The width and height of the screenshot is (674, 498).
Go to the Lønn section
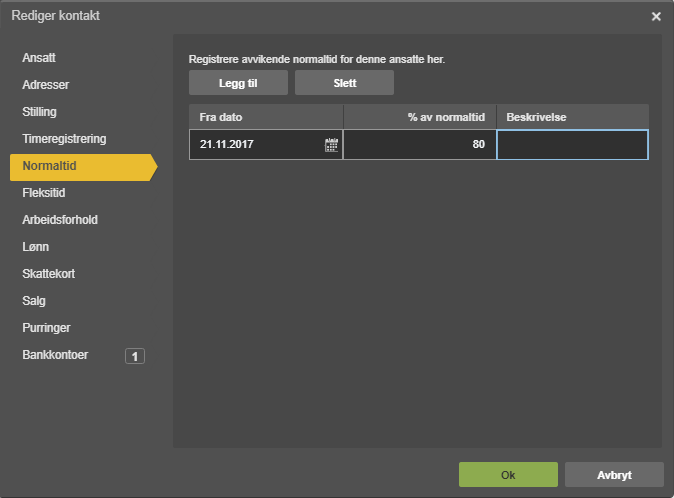(36, 247)
